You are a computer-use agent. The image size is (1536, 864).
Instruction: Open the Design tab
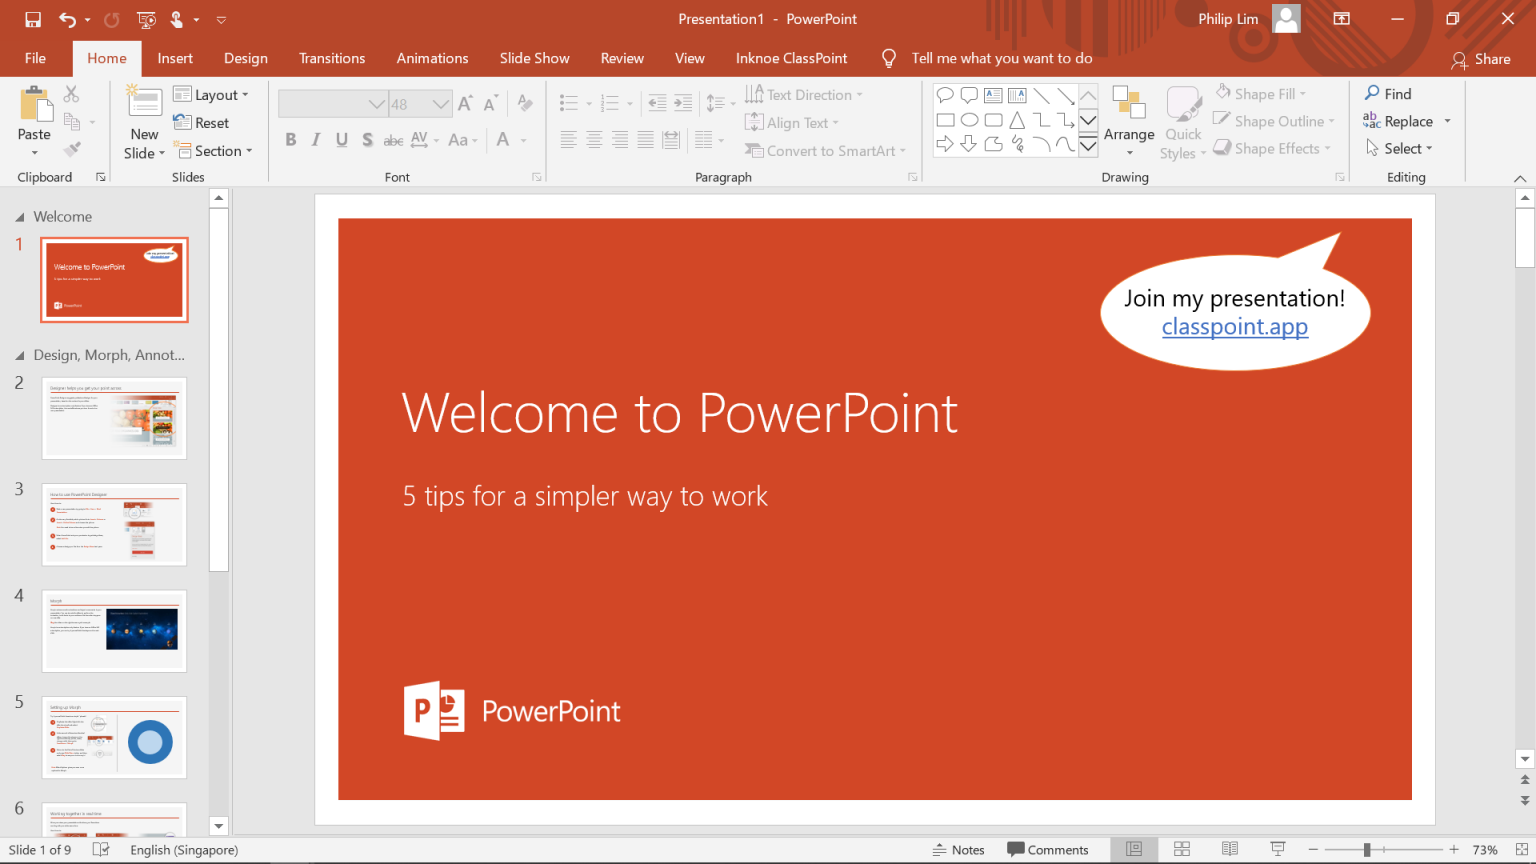[245, 58]
